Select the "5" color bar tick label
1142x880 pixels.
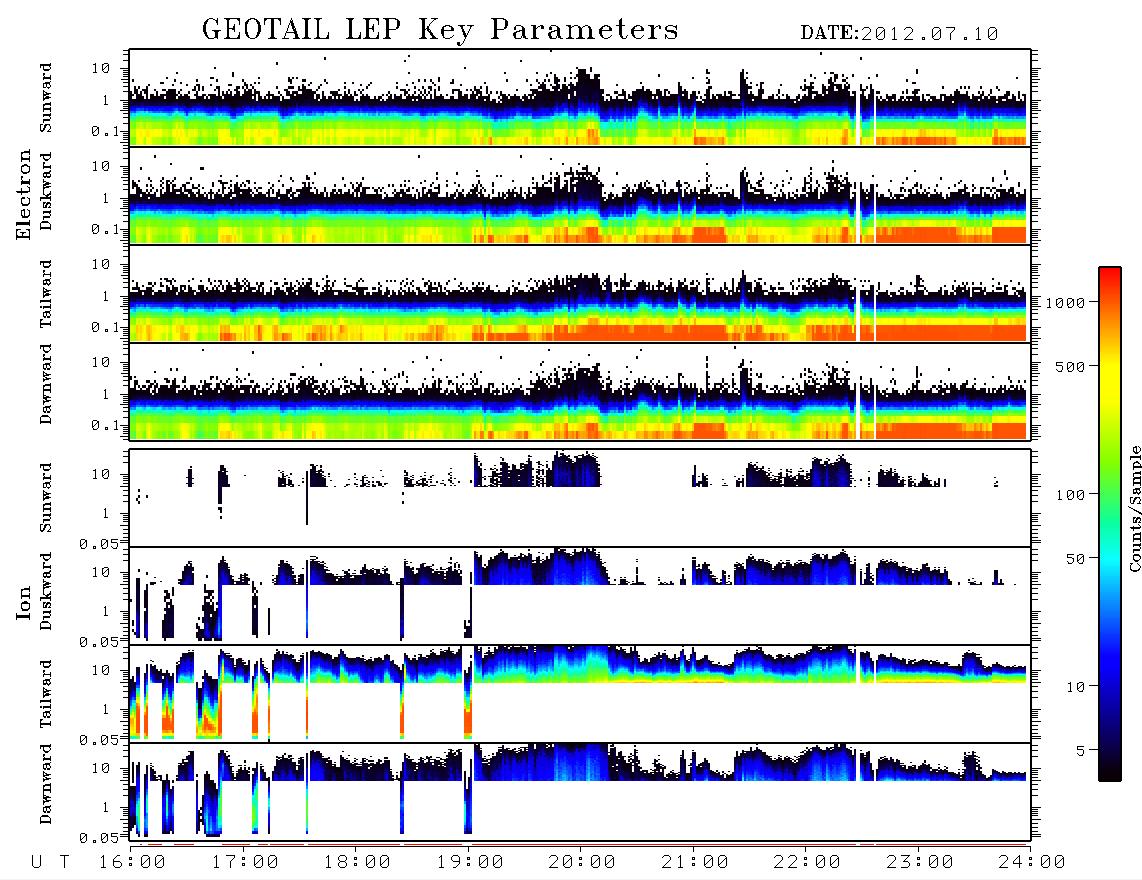point(1081,750)
